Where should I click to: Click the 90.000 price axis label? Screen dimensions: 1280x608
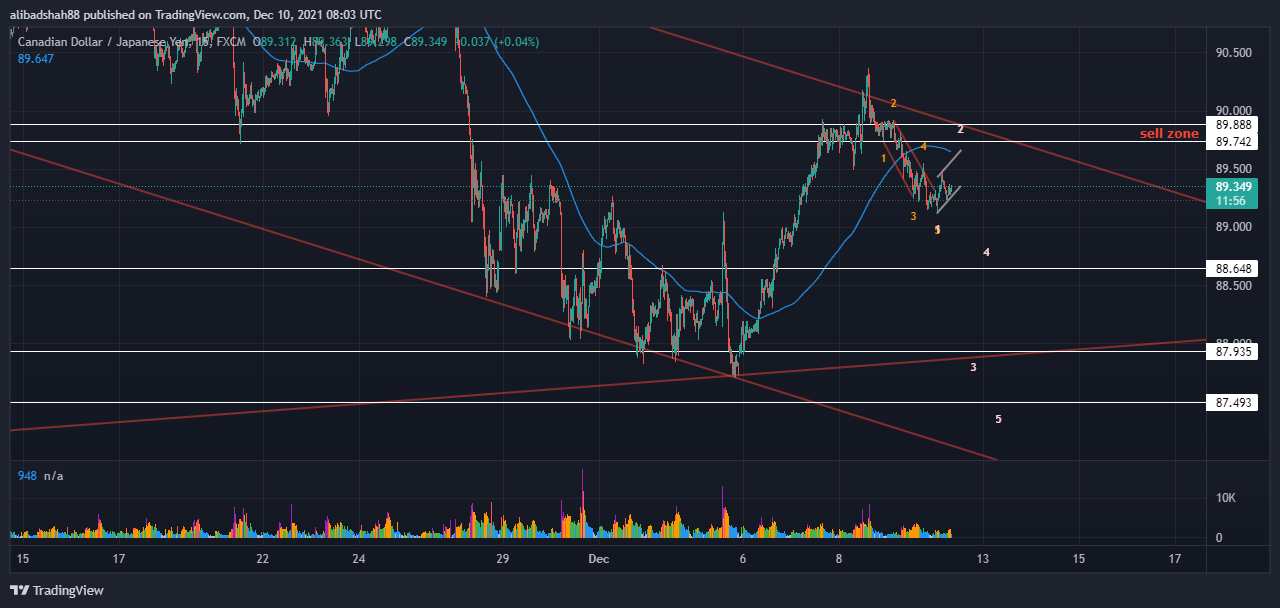coord(1234,111)
